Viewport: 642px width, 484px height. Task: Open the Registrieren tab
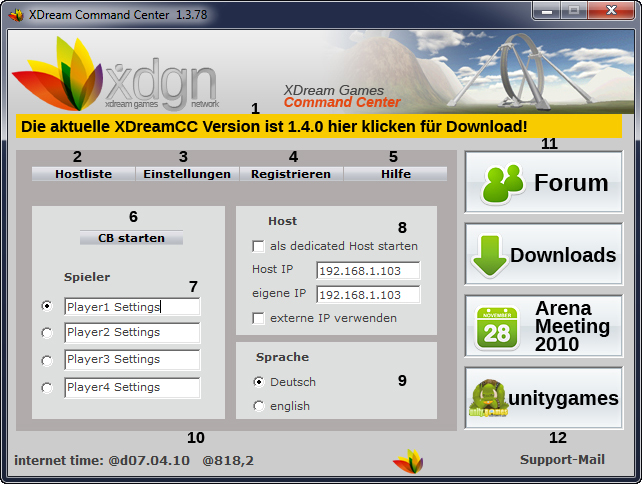tap(291, 174)
